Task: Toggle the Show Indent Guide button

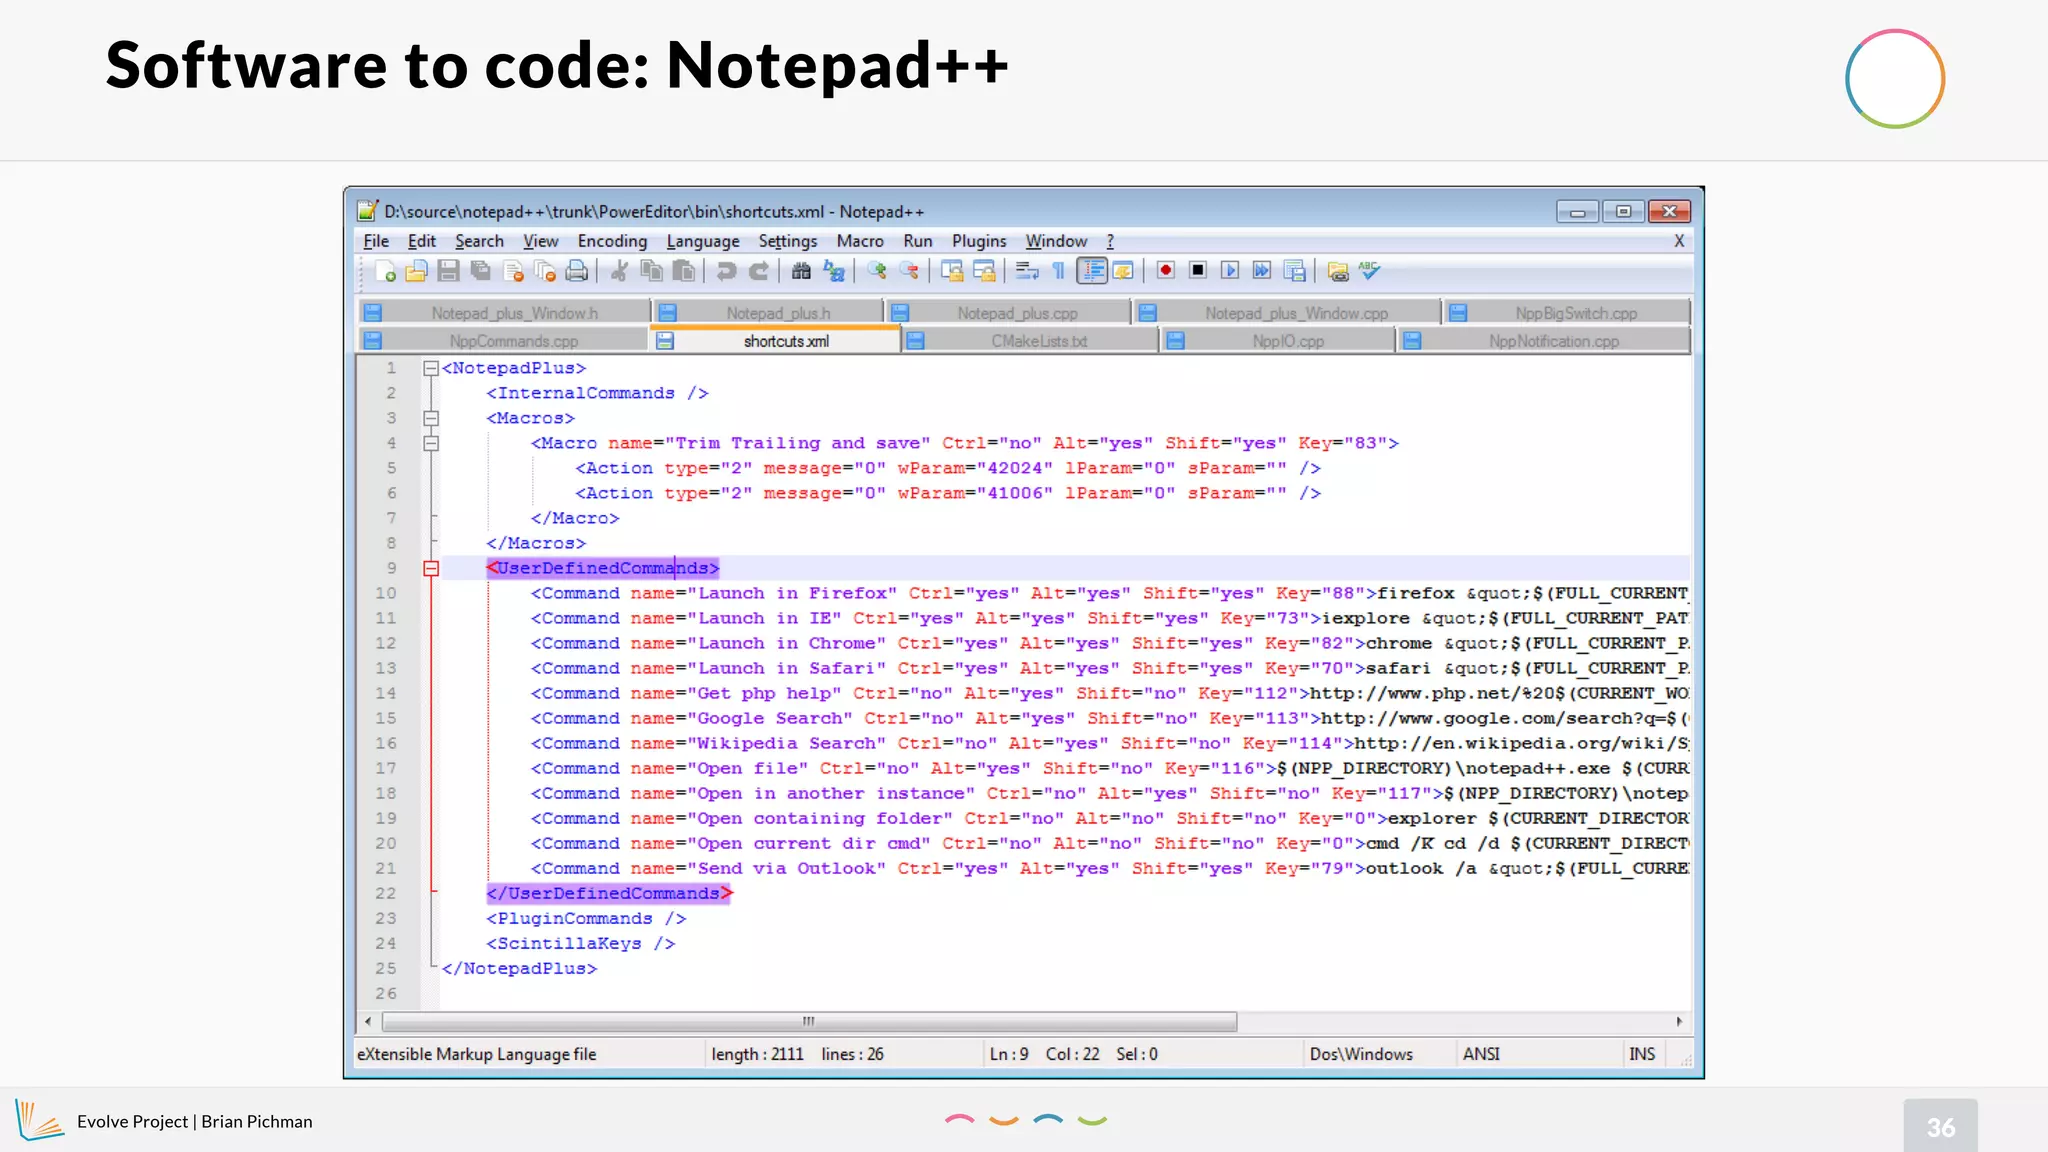Action: click(1092, 271)
